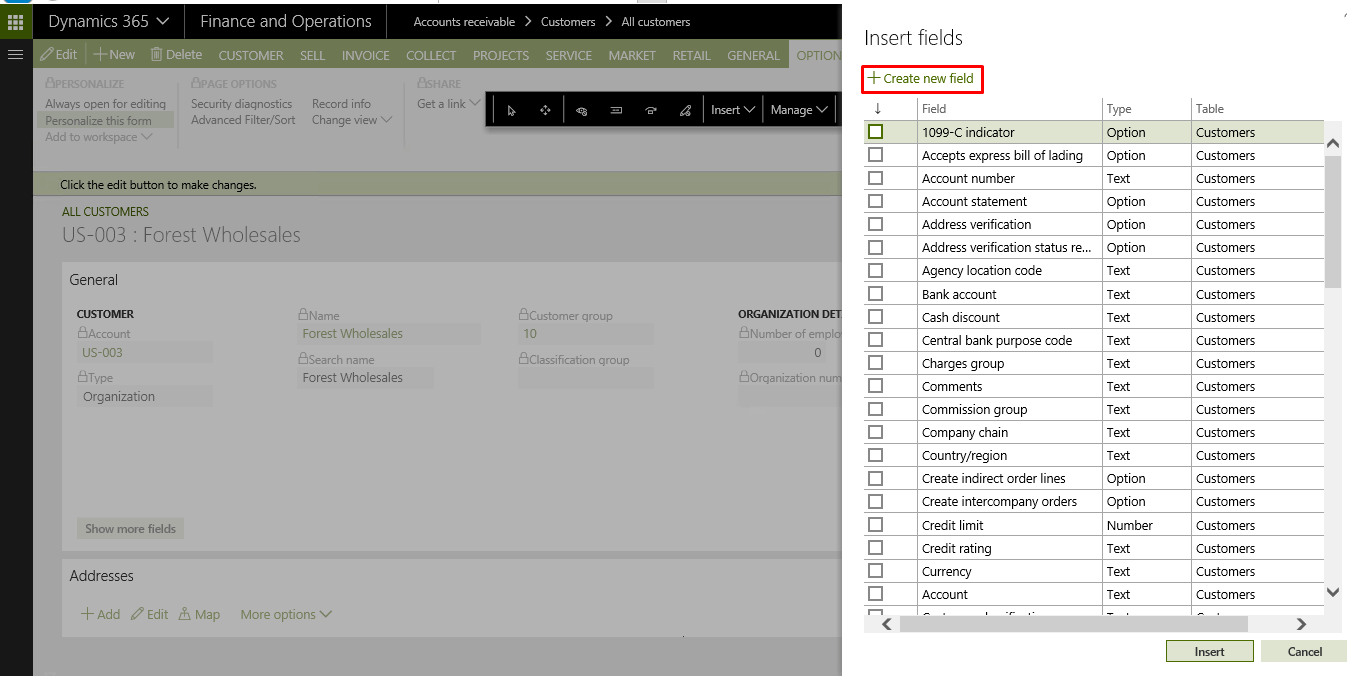
Task: Expand the Insert dropdown in personalization toolbar
Action: 732,110
